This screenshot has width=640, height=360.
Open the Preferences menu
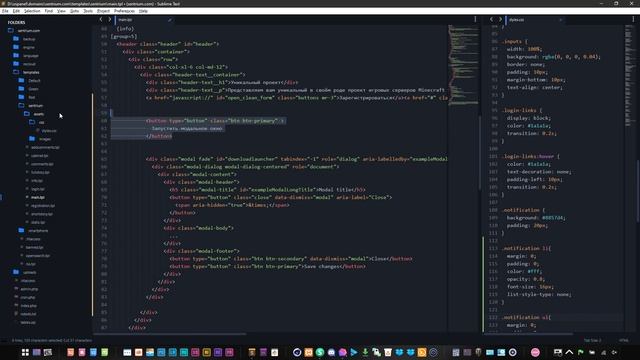124,11
